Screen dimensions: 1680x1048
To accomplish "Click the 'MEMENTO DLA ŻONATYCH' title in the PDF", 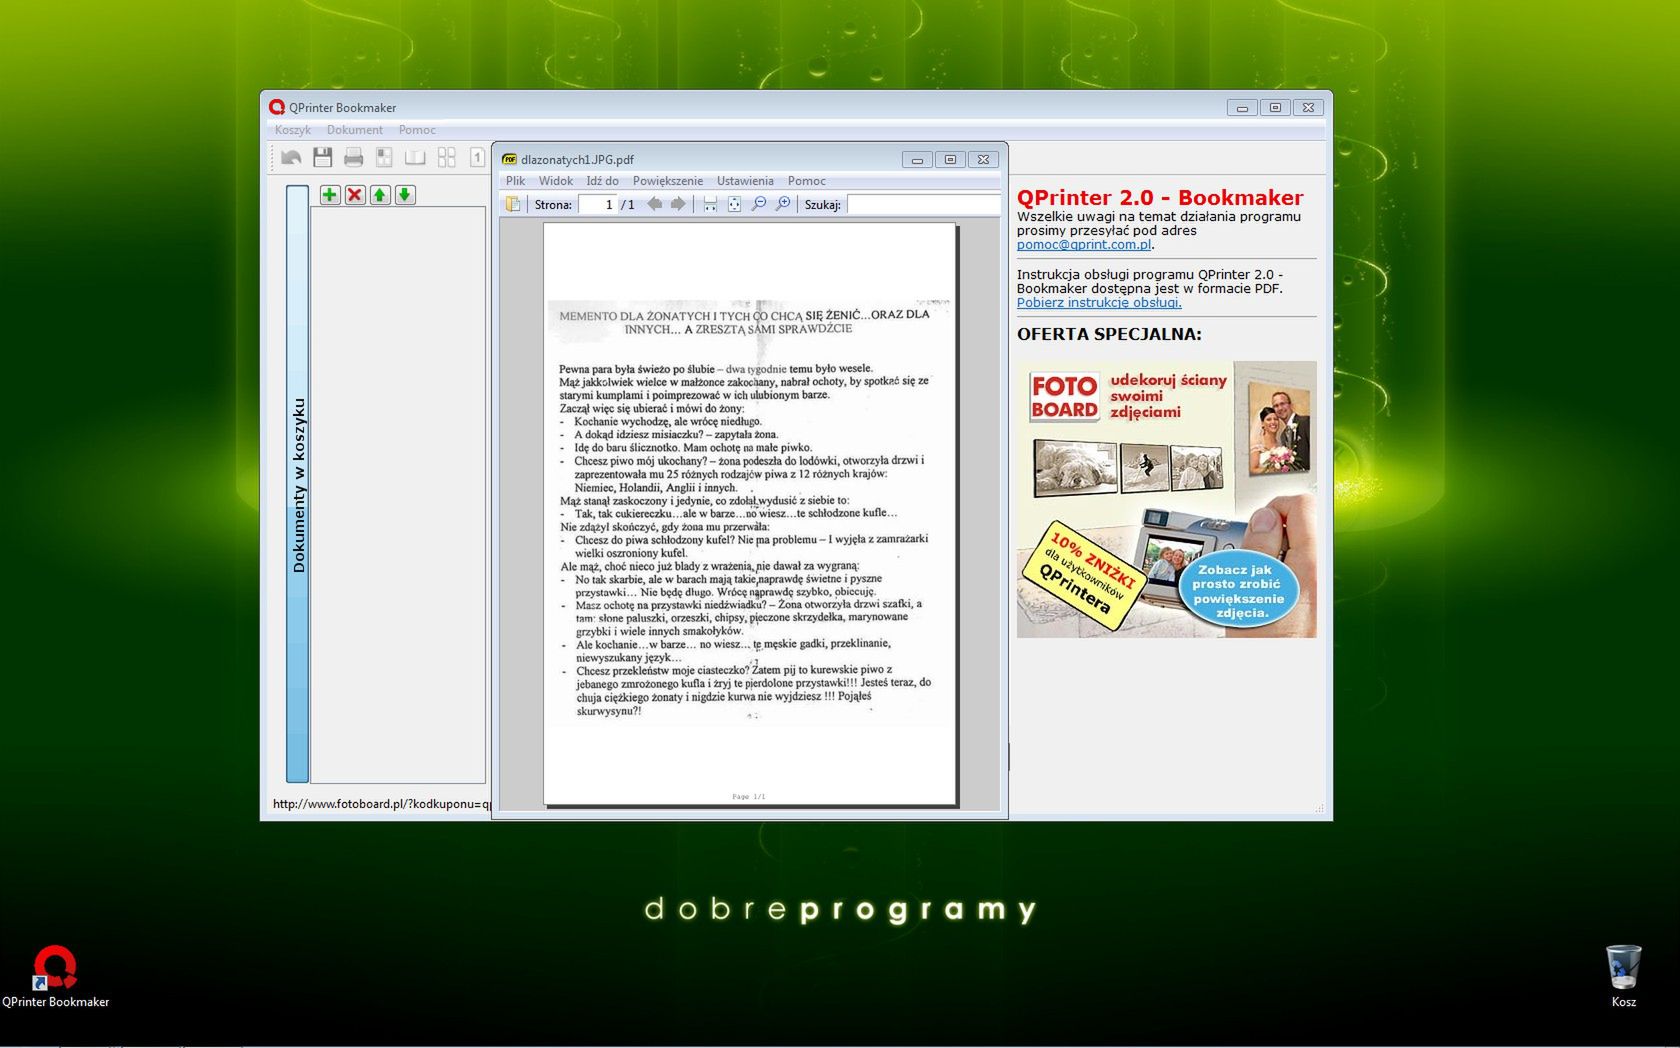I will (744, 322).
